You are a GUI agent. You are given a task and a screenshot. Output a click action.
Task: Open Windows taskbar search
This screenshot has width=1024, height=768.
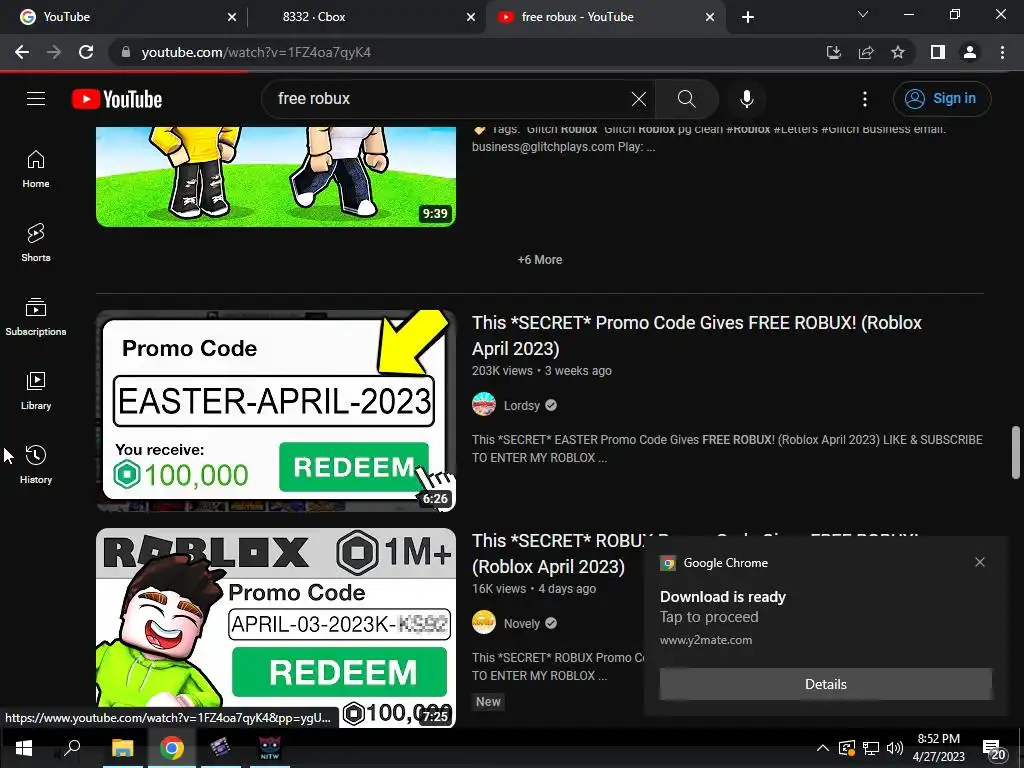coord(72,748)
